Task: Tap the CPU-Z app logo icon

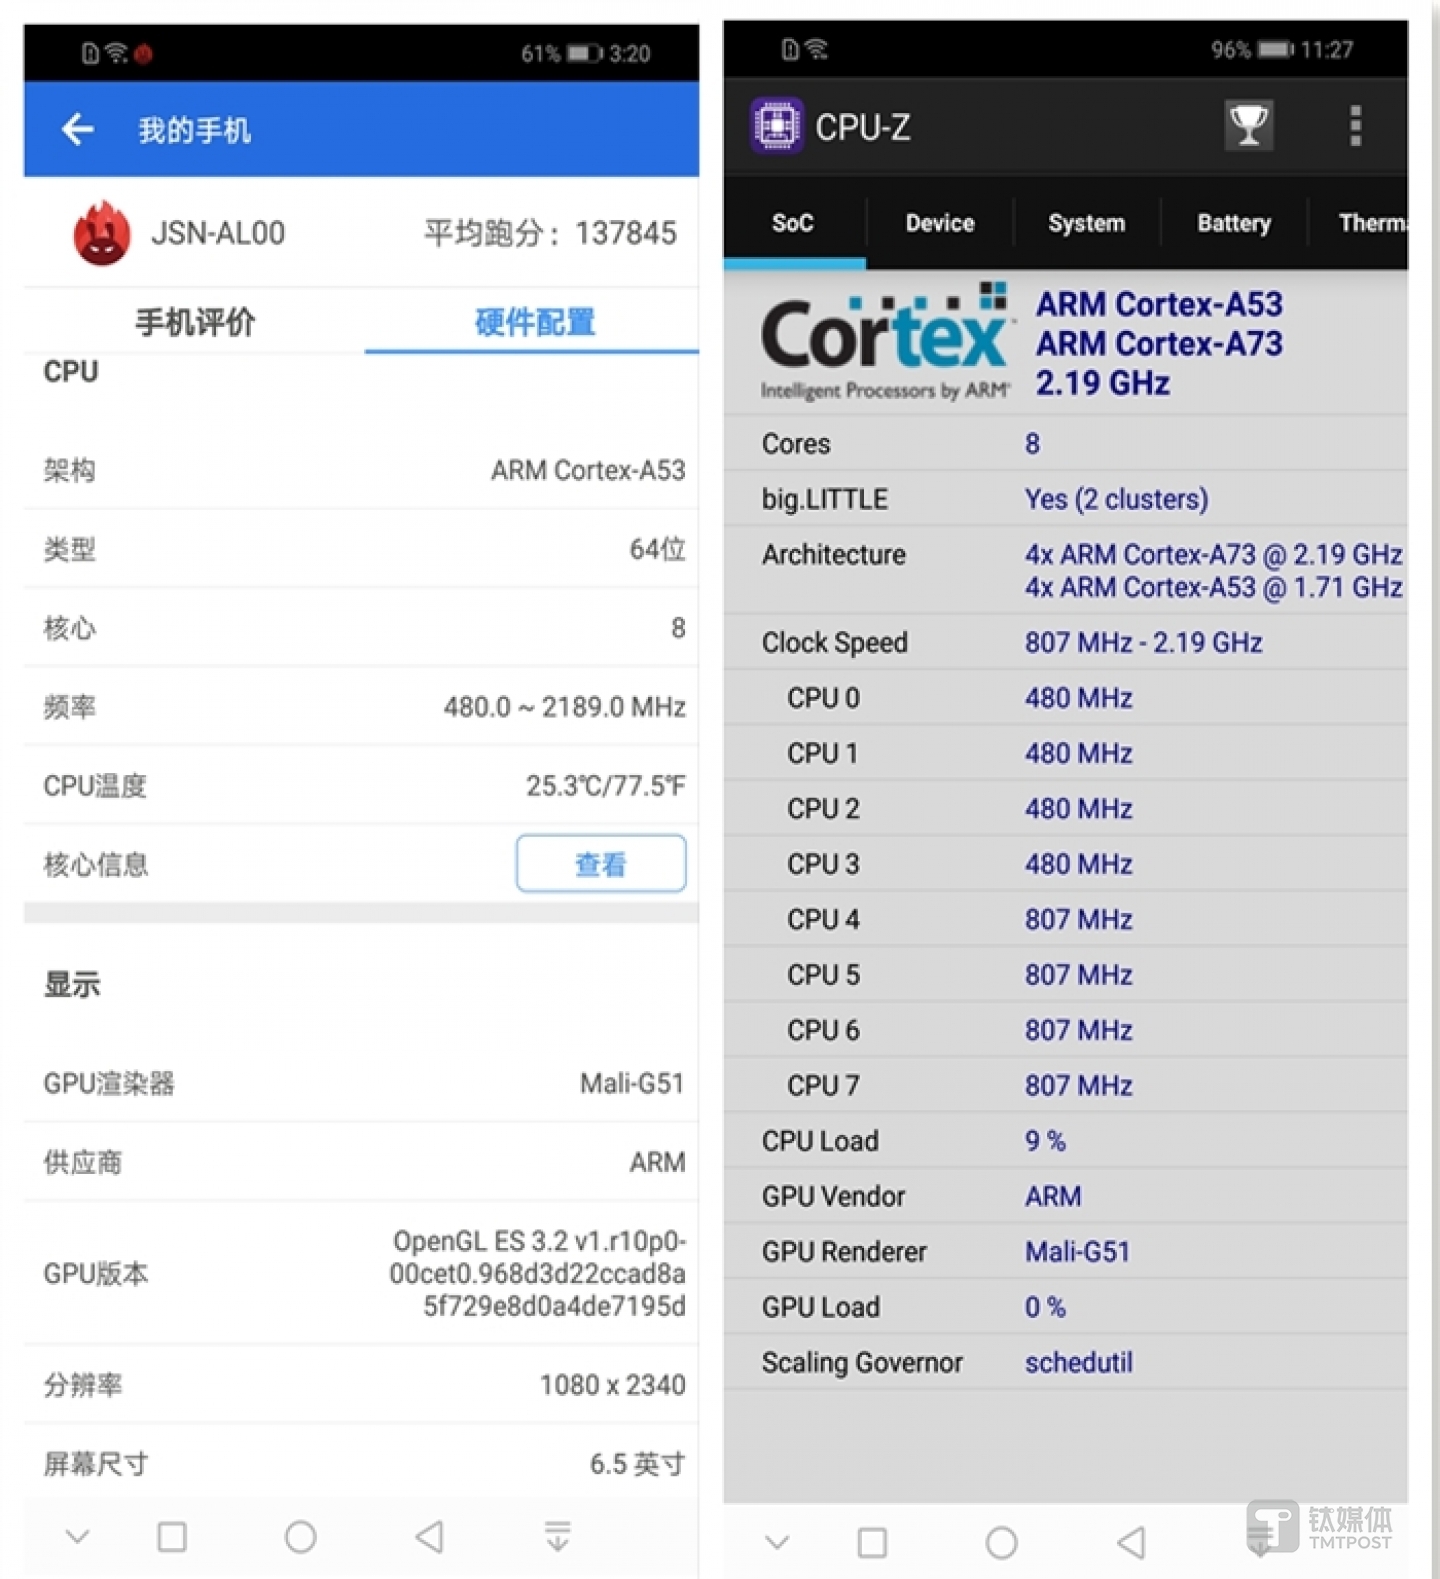Action: [777, 126]
